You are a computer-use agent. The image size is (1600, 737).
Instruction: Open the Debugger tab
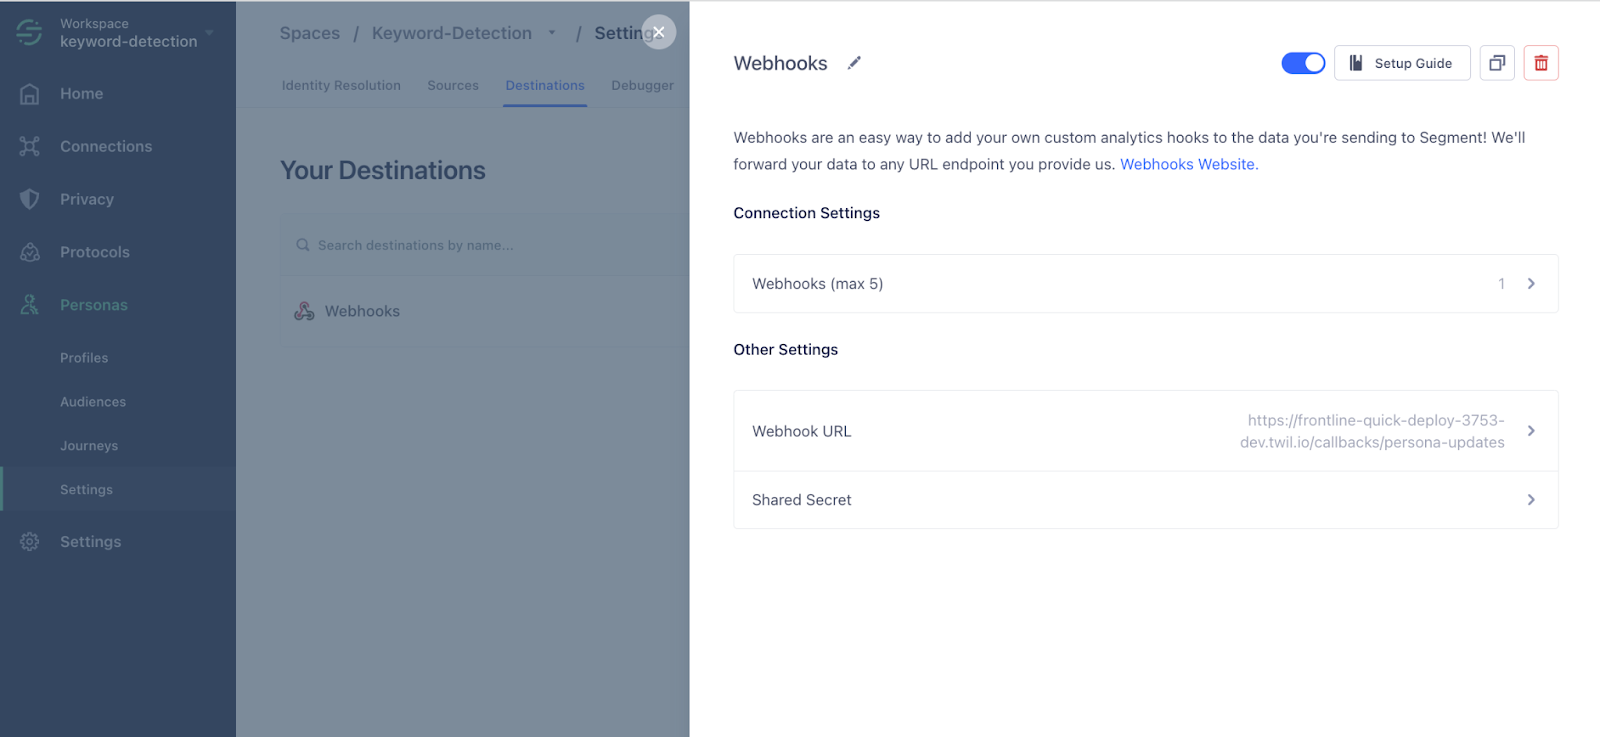[642, 86]
